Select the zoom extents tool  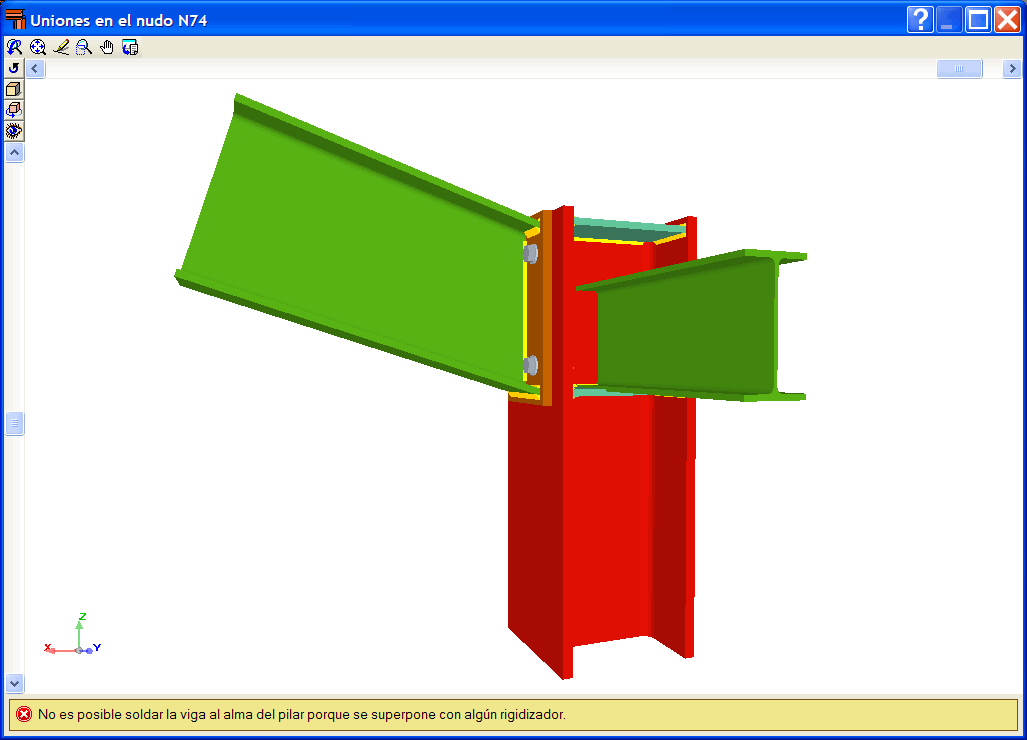point(38,47)
